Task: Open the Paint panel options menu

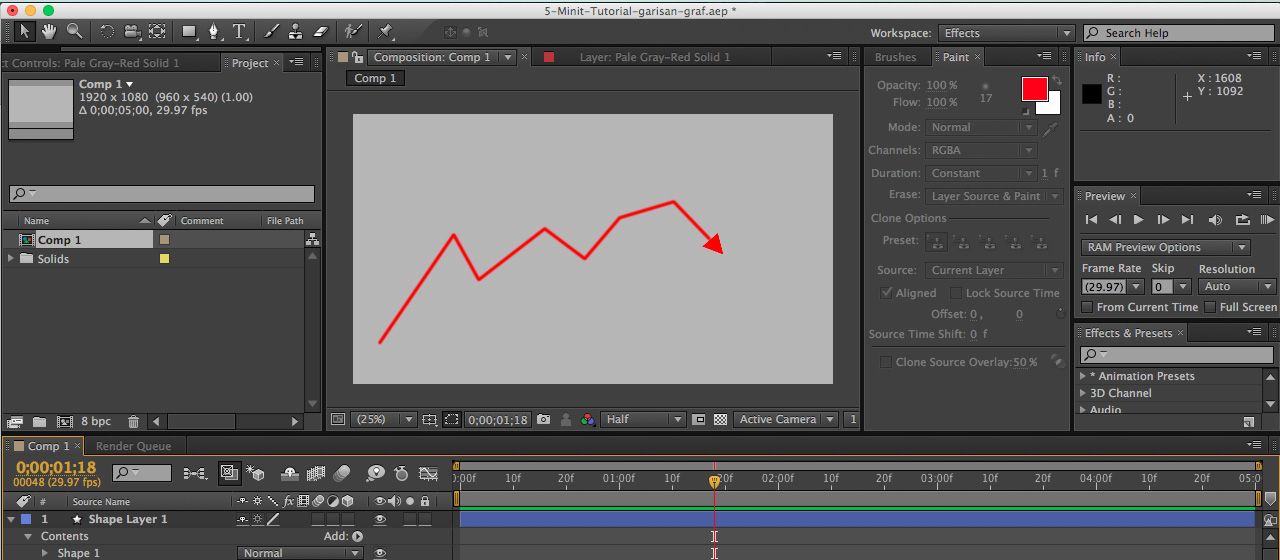Action: [1045, 57]
